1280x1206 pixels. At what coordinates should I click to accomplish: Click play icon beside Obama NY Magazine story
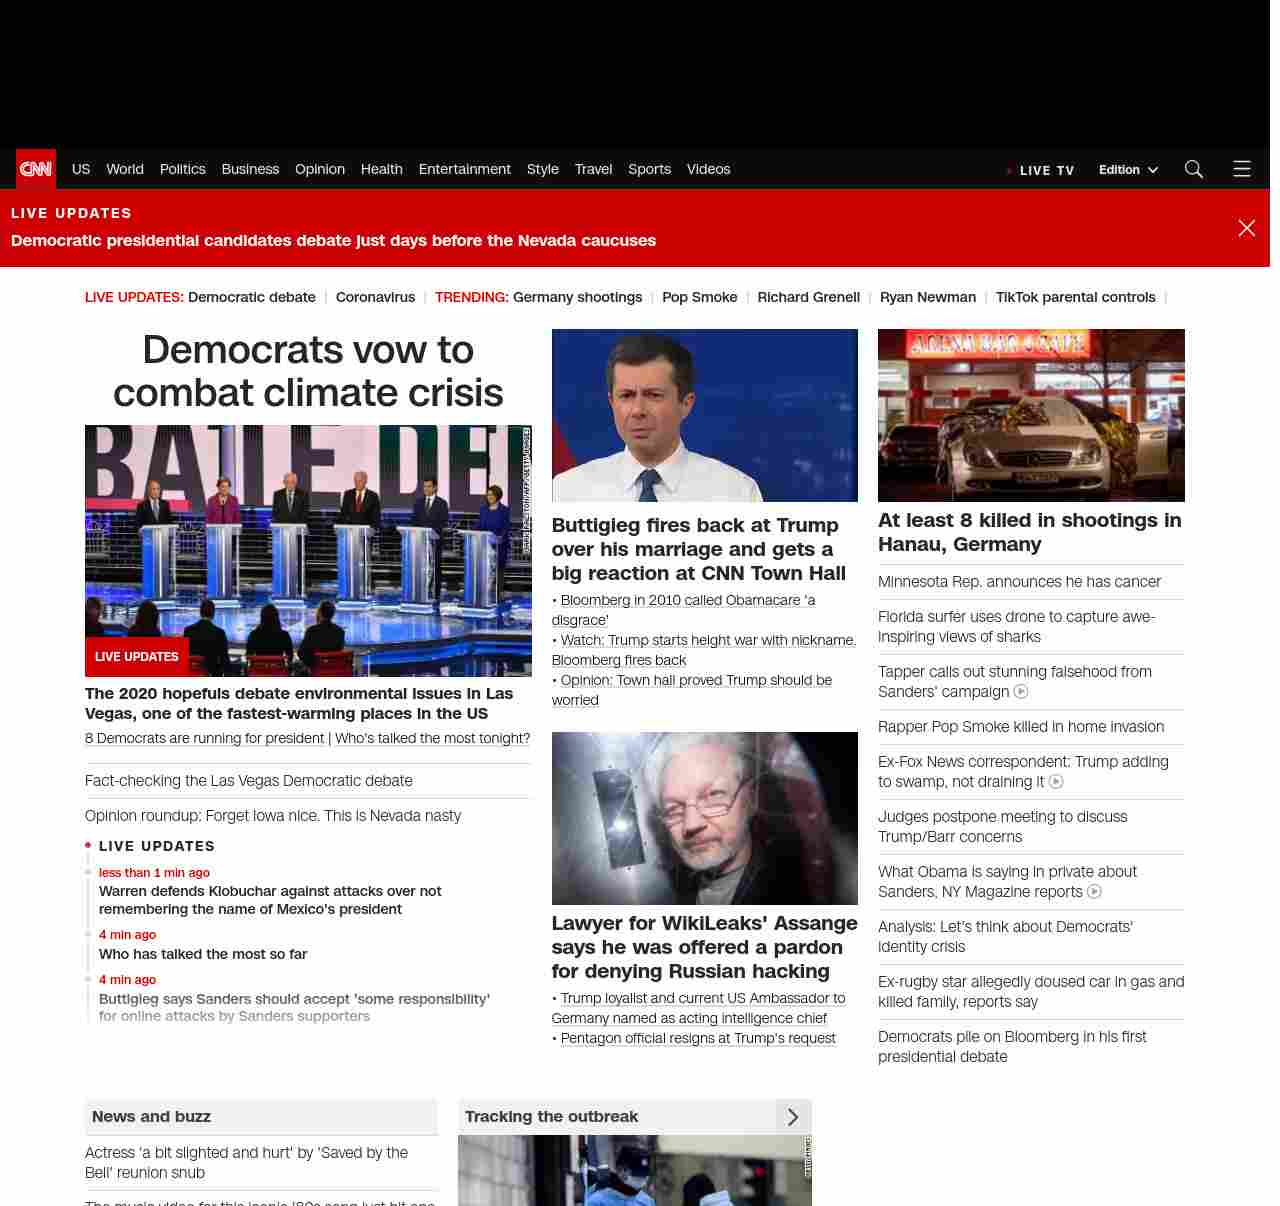1094,892
